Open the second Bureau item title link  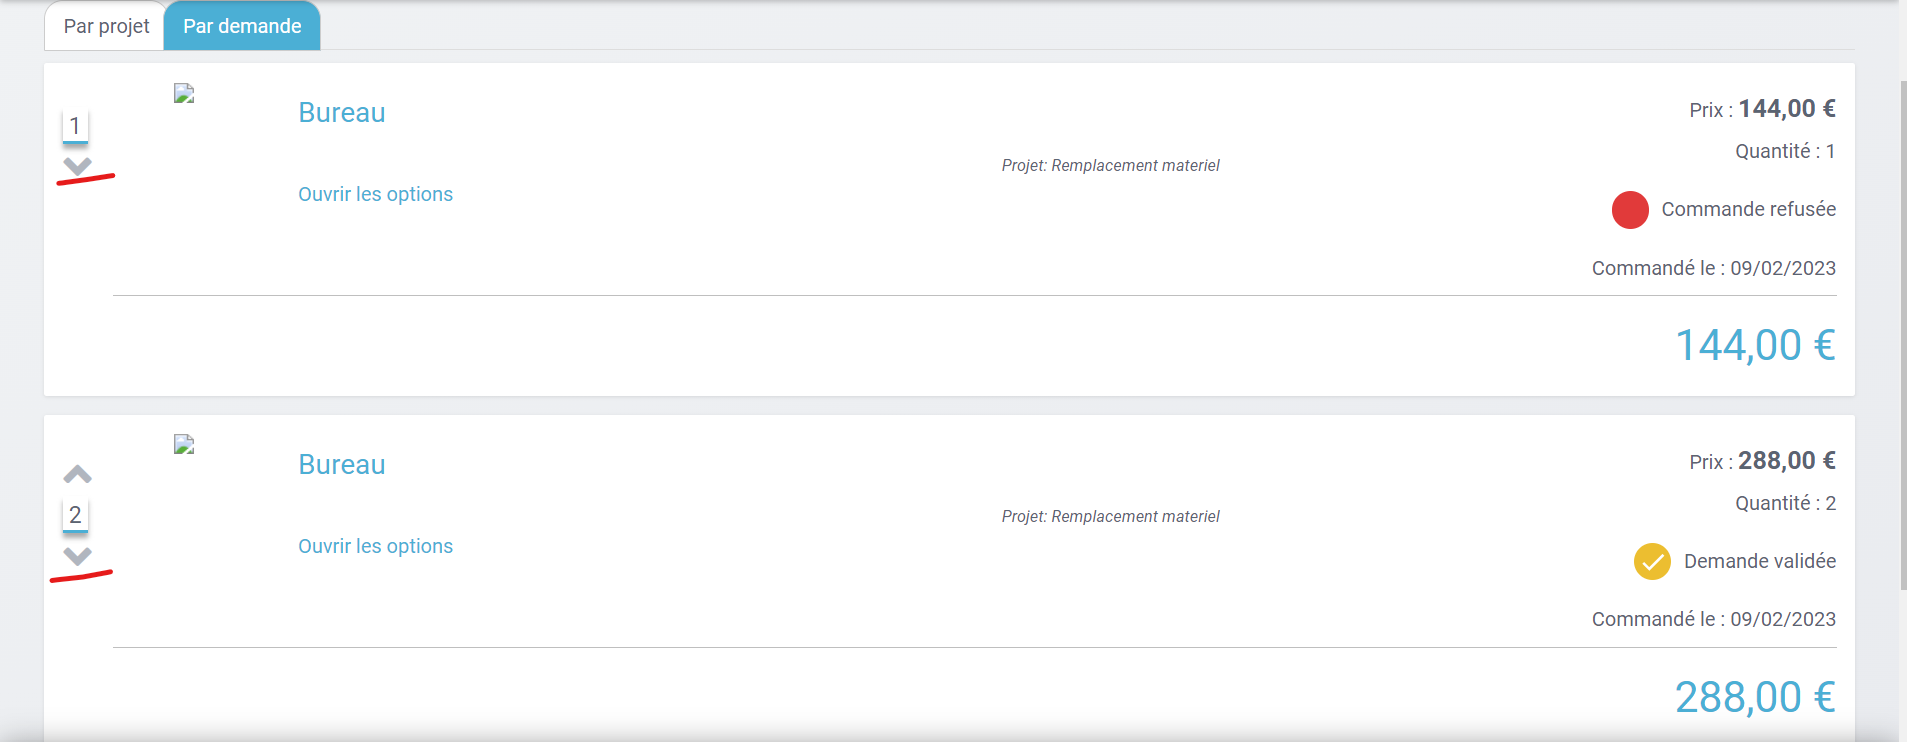pyautogui.click(x=342, y=465)
